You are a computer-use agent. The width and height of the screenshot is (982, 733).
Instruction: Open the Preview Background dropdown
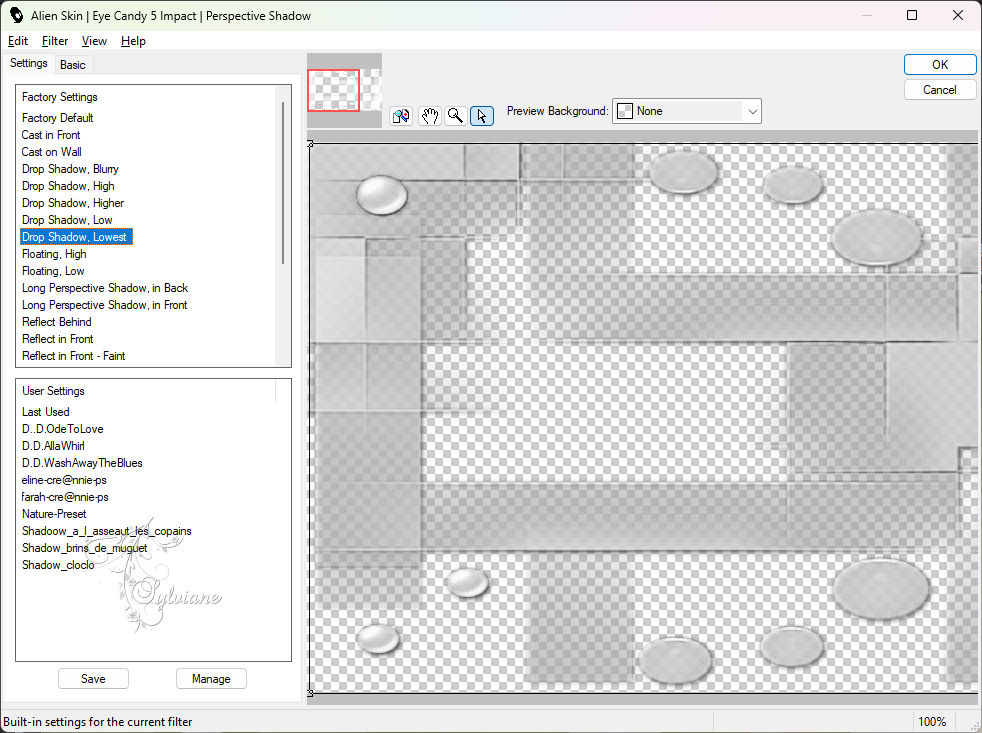[686, 111]
